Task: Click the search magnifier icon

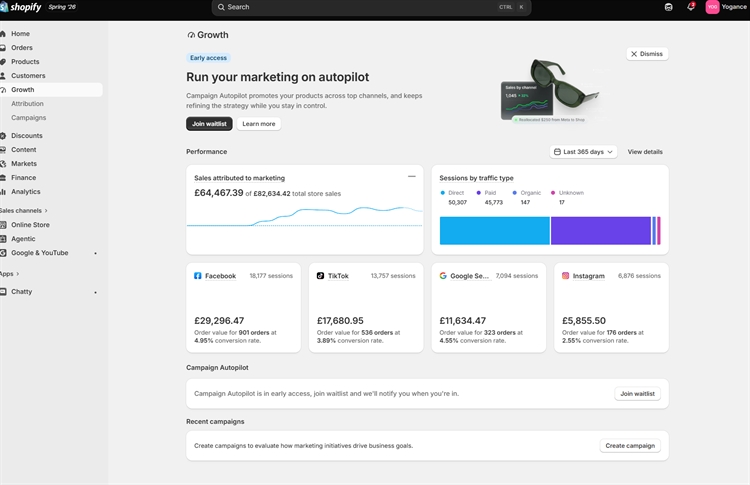Action: click(221, 7)
